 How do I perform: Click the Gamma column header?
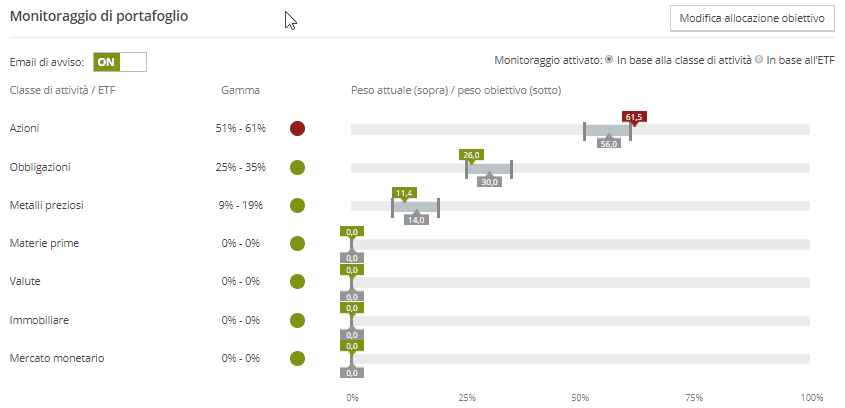(x=240, y=90)
